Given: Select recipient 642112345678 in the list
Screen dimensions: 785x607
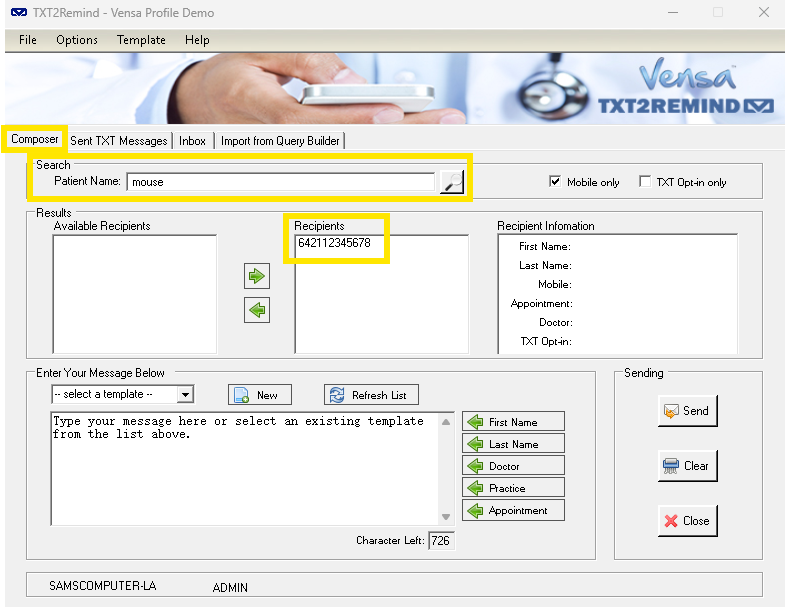Looking at the screenshot, I should [334, 243].
